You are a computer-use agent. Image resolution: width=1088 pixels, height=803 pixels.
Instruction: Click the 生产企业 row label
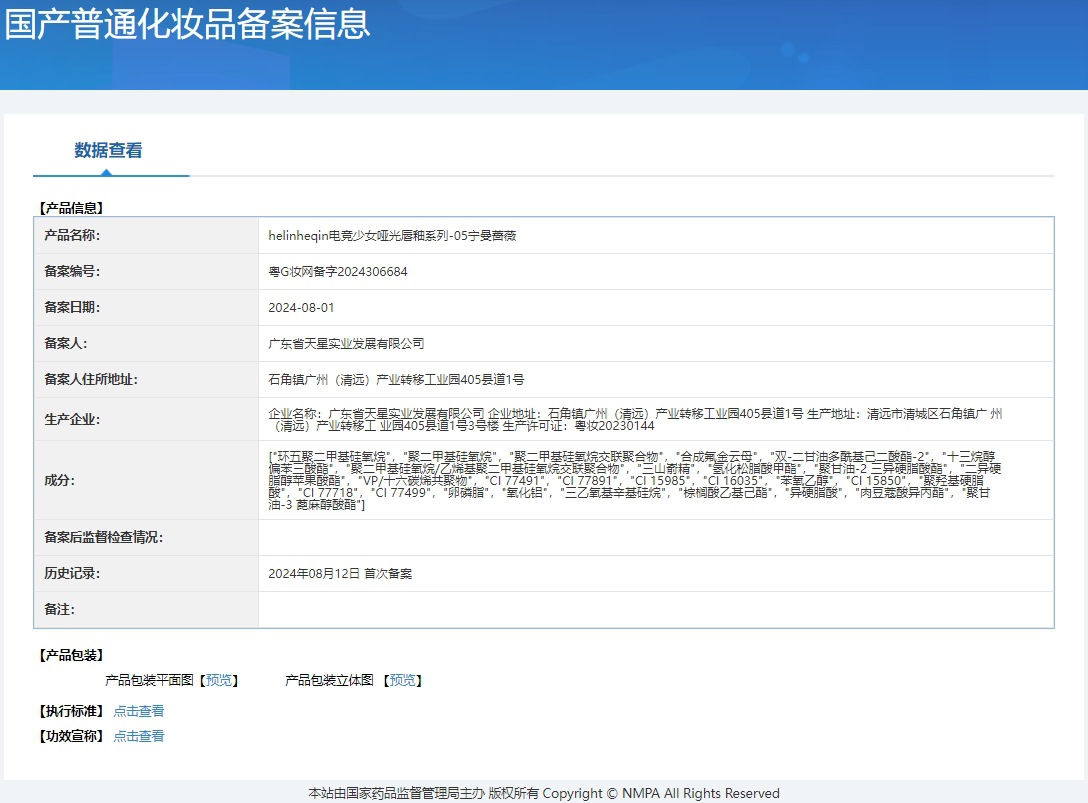(x=72, y=419)
